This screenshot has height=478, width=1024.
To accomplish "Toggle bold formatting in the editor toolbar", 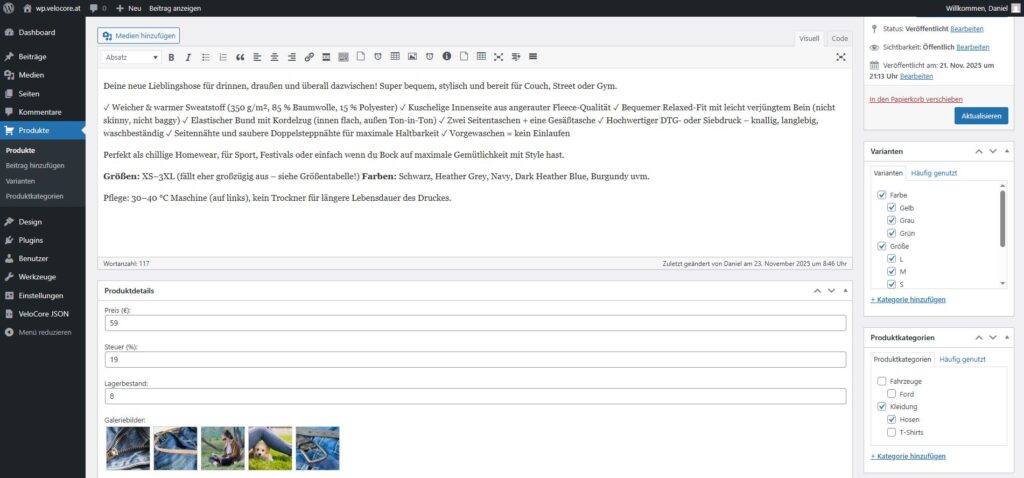I will (x=172, y=57).
